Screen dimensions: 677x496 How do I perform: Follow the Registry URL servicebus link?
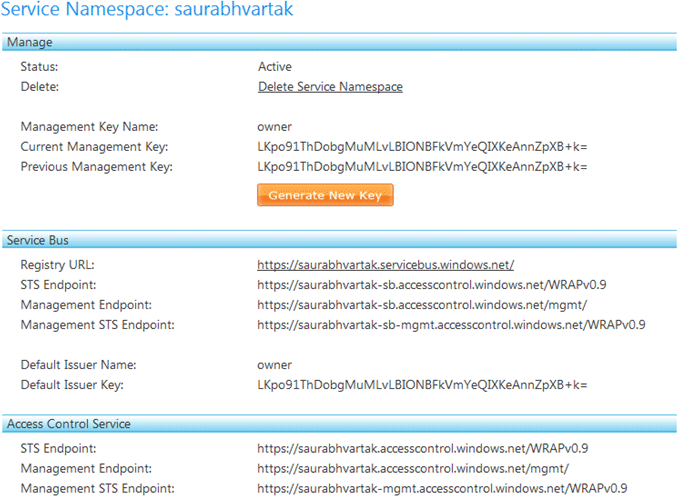[x=386, y=265]
